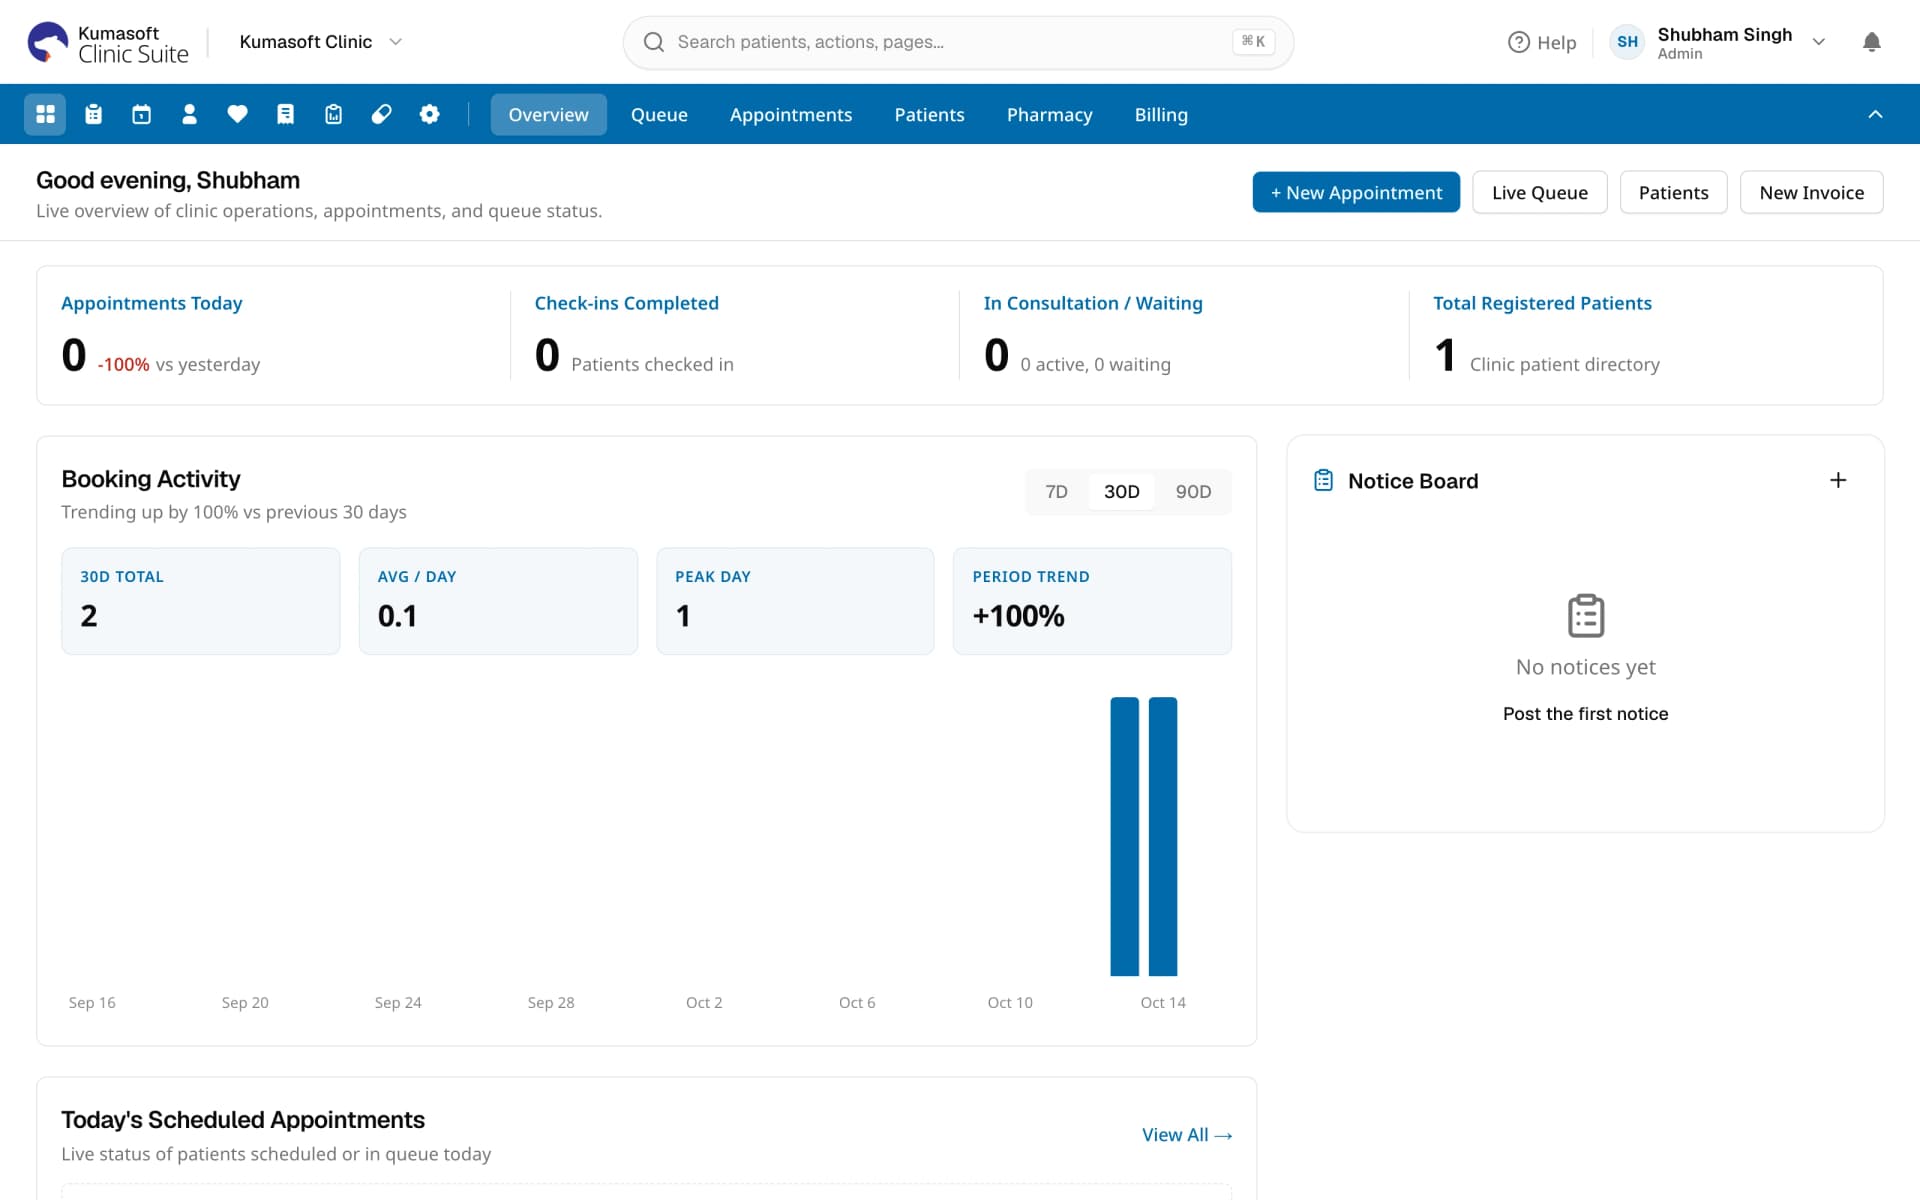Viewport: 1920px width, 1200px height.
Task: Expand the Kumasoft Clinic selector dropdown
Action: 320,42
